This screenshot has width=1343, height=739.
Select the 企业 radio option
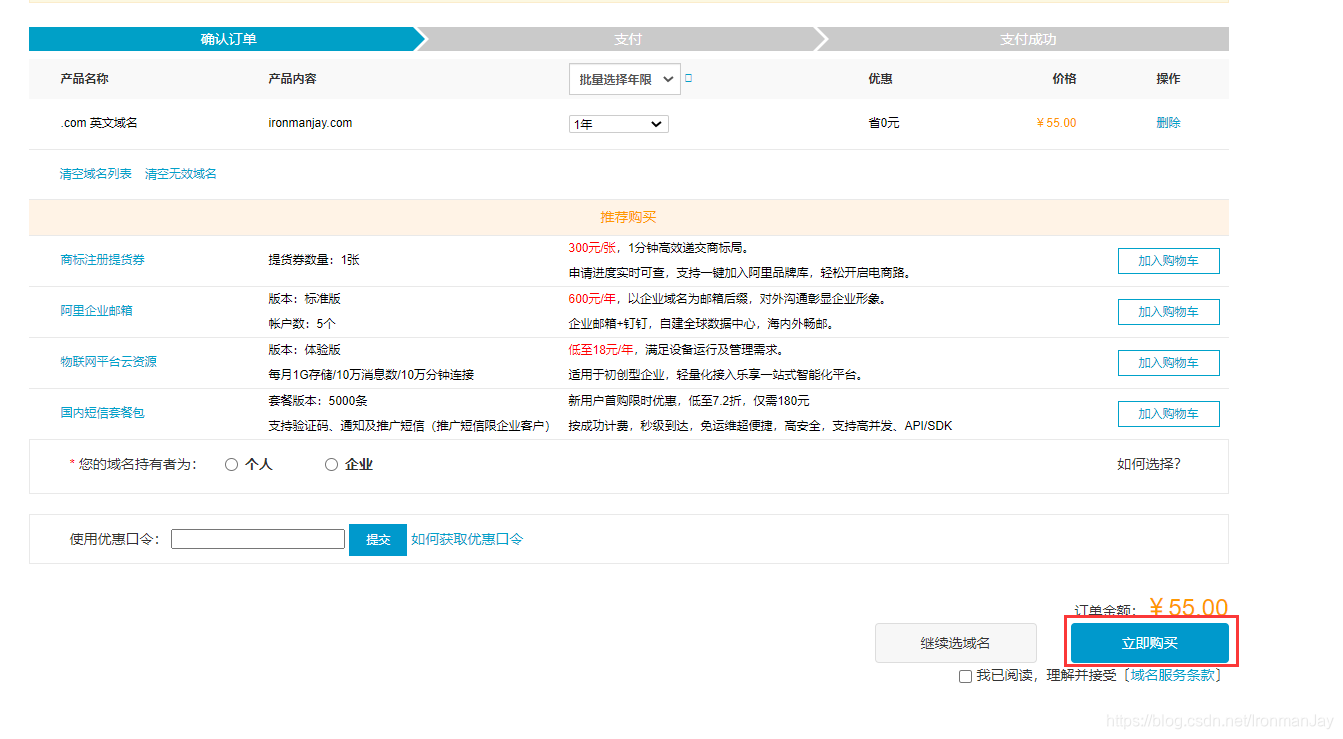pos(331,465)
